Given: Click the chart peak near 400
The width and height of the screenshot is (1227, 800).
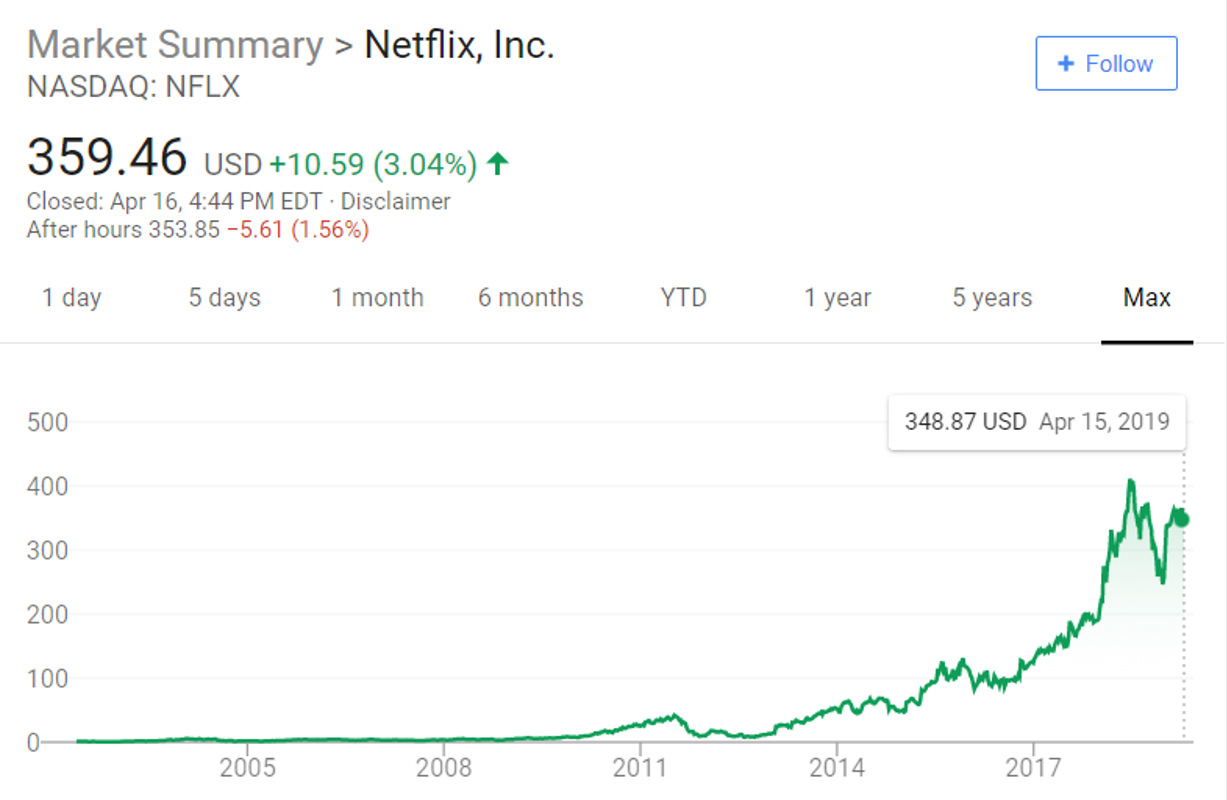Looking at the screenshot, I should pyautogui.click(x=1131, y=482).
